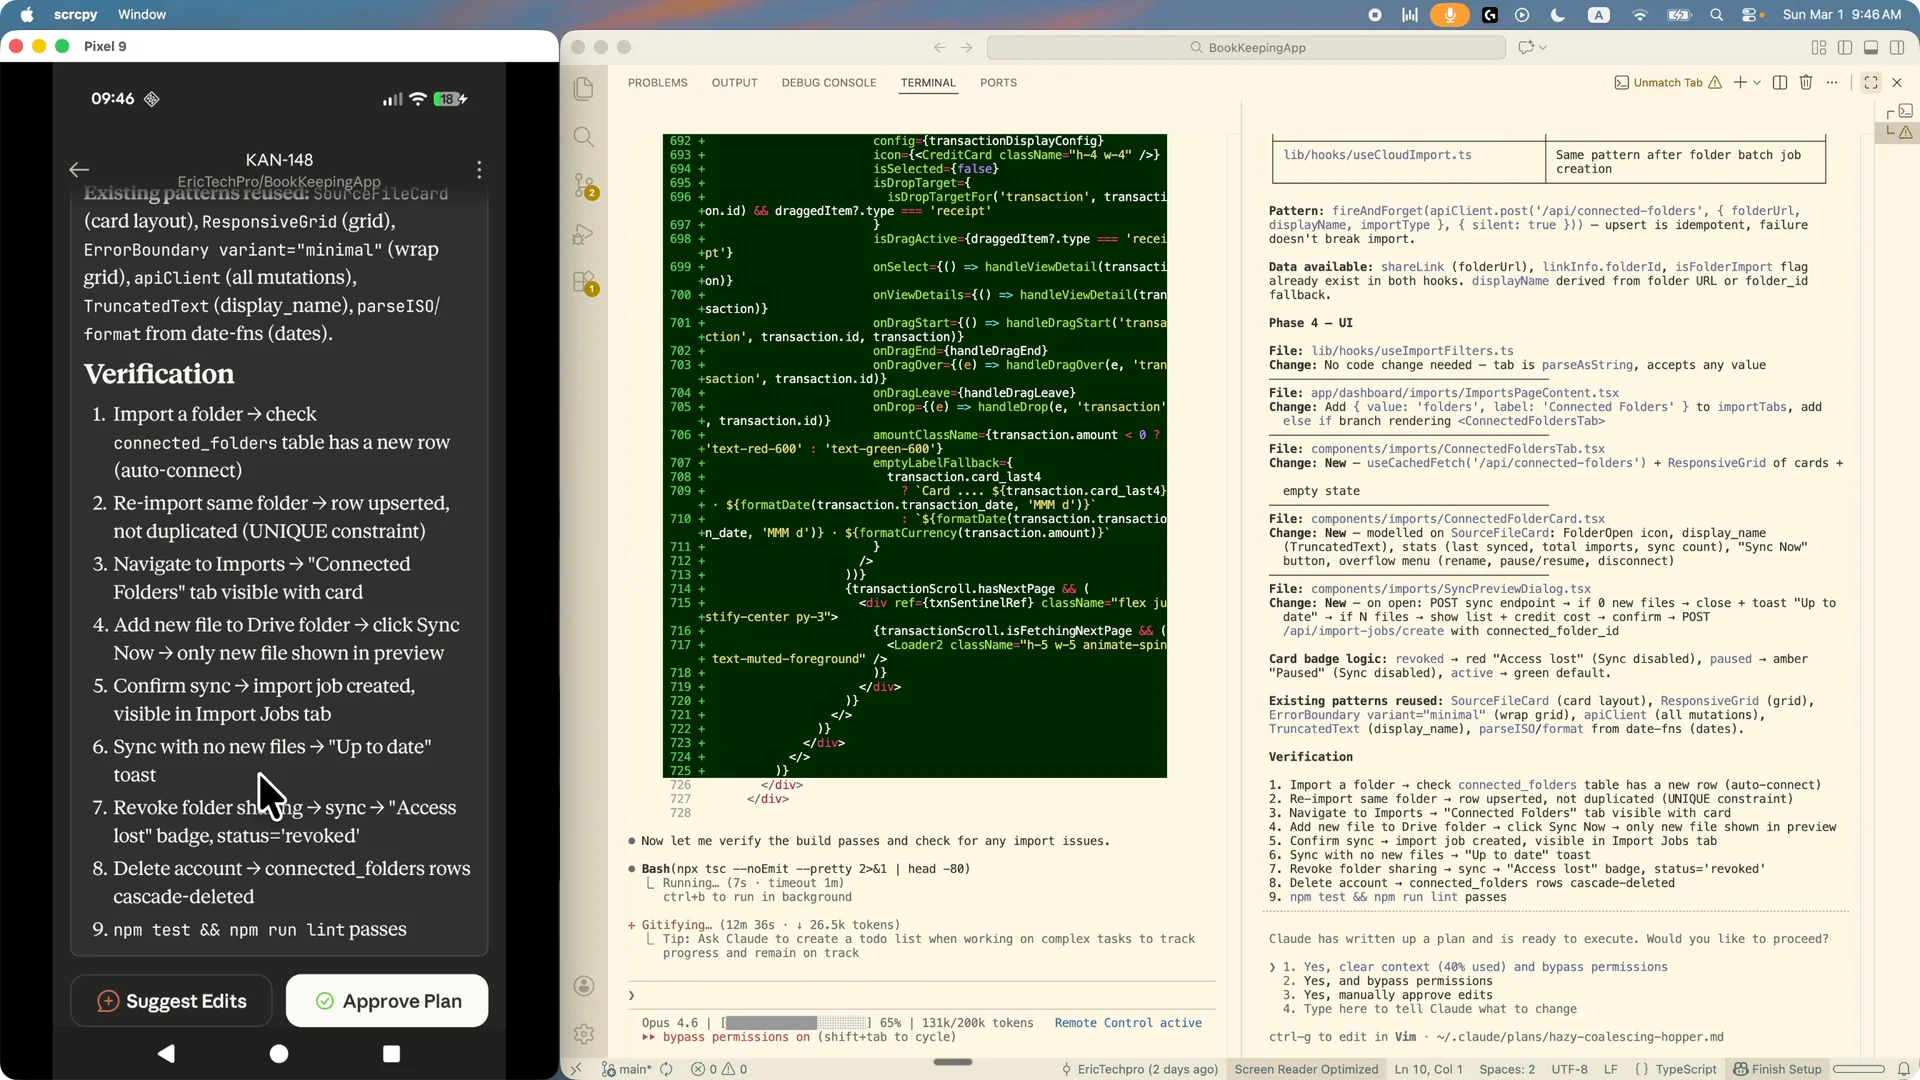The height and width of the screenshot is (1080, 1920).
Task: Open the Manage gear in activity bar
Action: (x=584, y=1034)
